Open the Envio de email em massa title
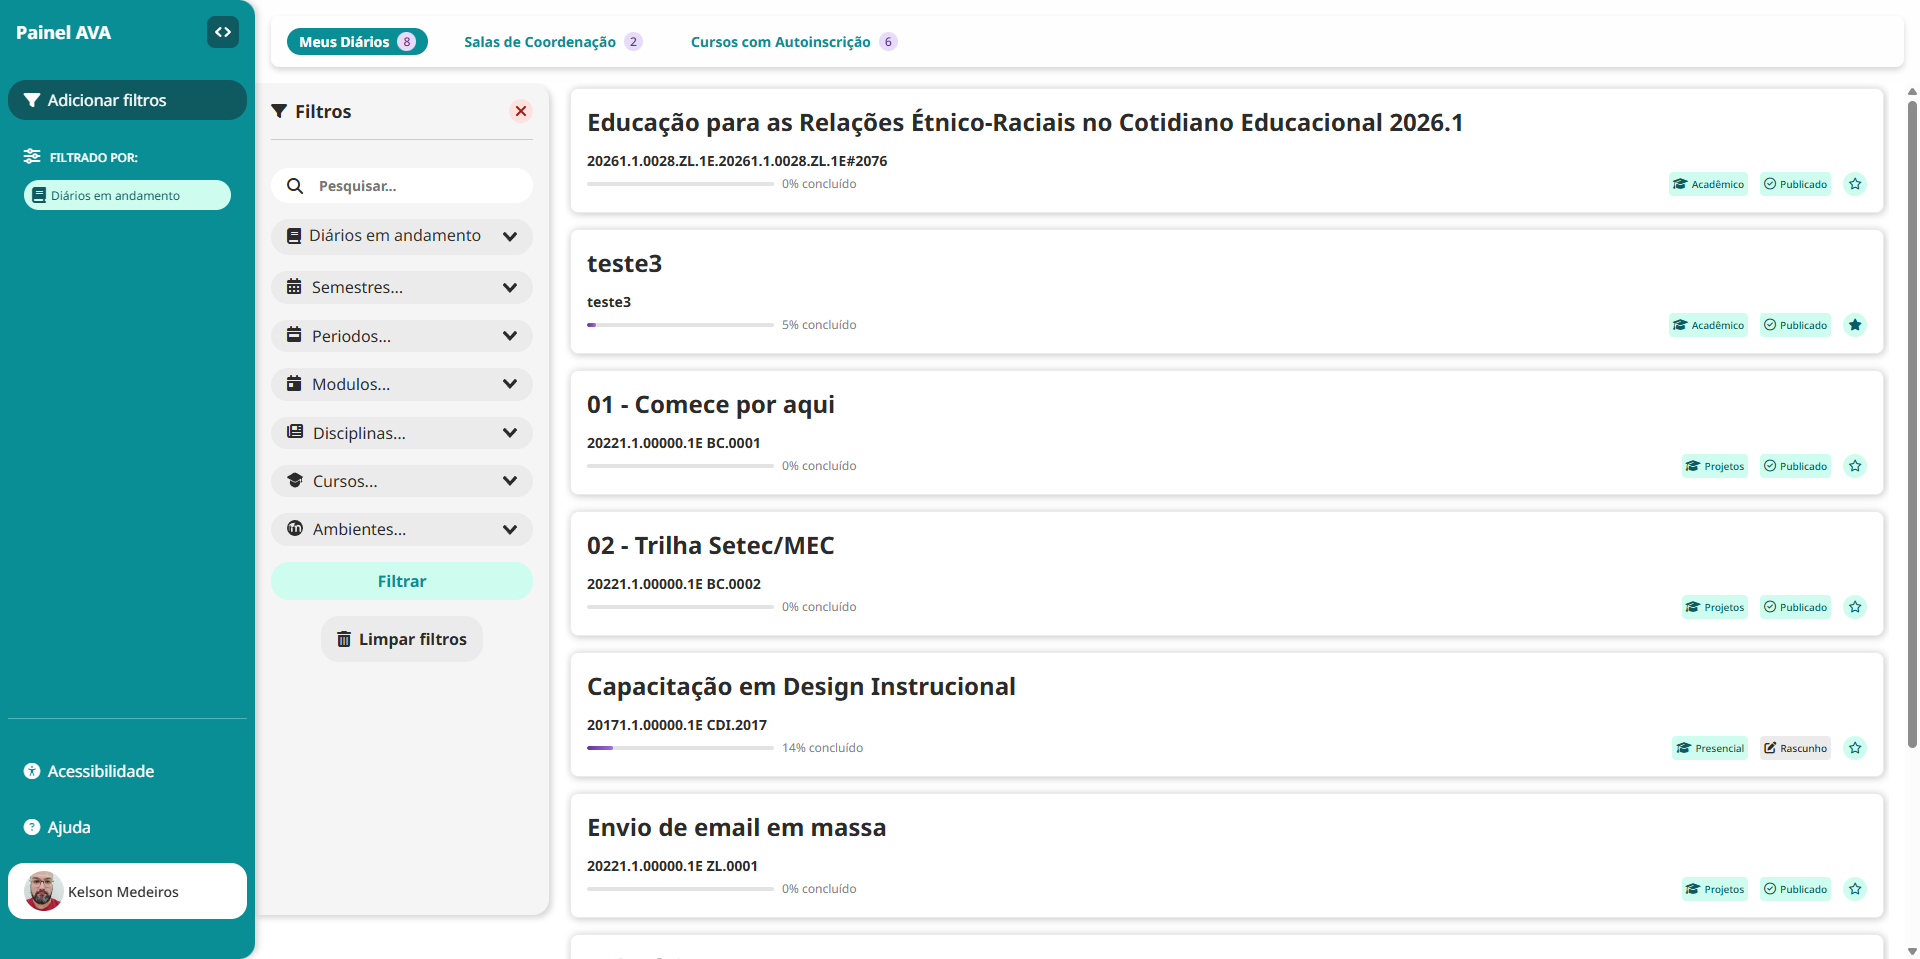 736,827
